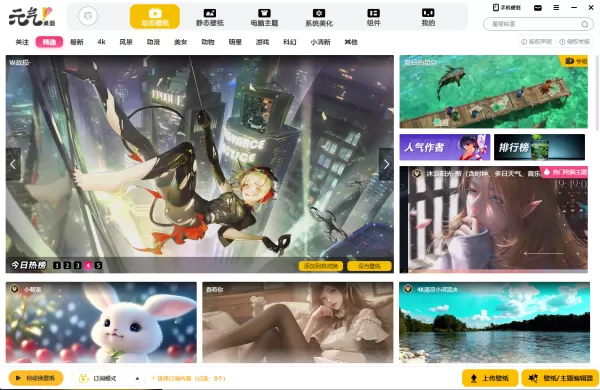Click the V badge on river wallpaper
Image resolution: width=600 pixels, height=390 pixels.
408,289
